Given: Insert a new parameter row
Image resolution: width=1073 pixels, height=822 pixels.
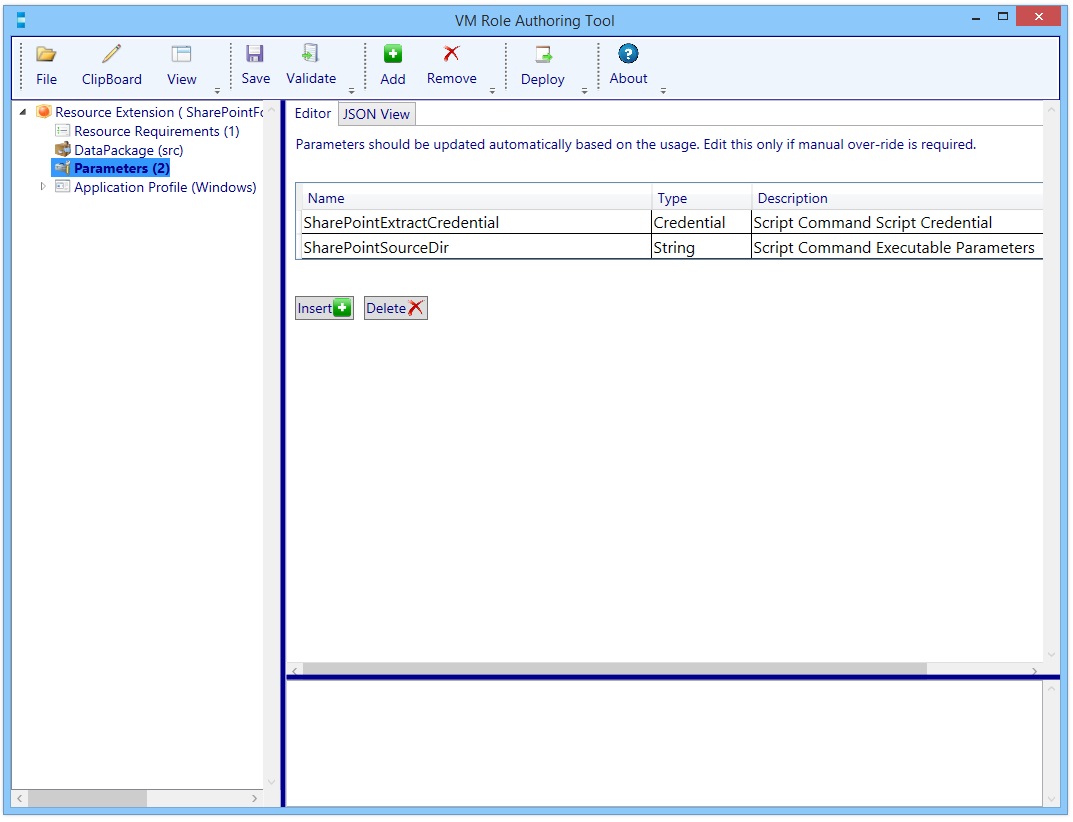Looking at the screenshot, I should tap(323, 308).
